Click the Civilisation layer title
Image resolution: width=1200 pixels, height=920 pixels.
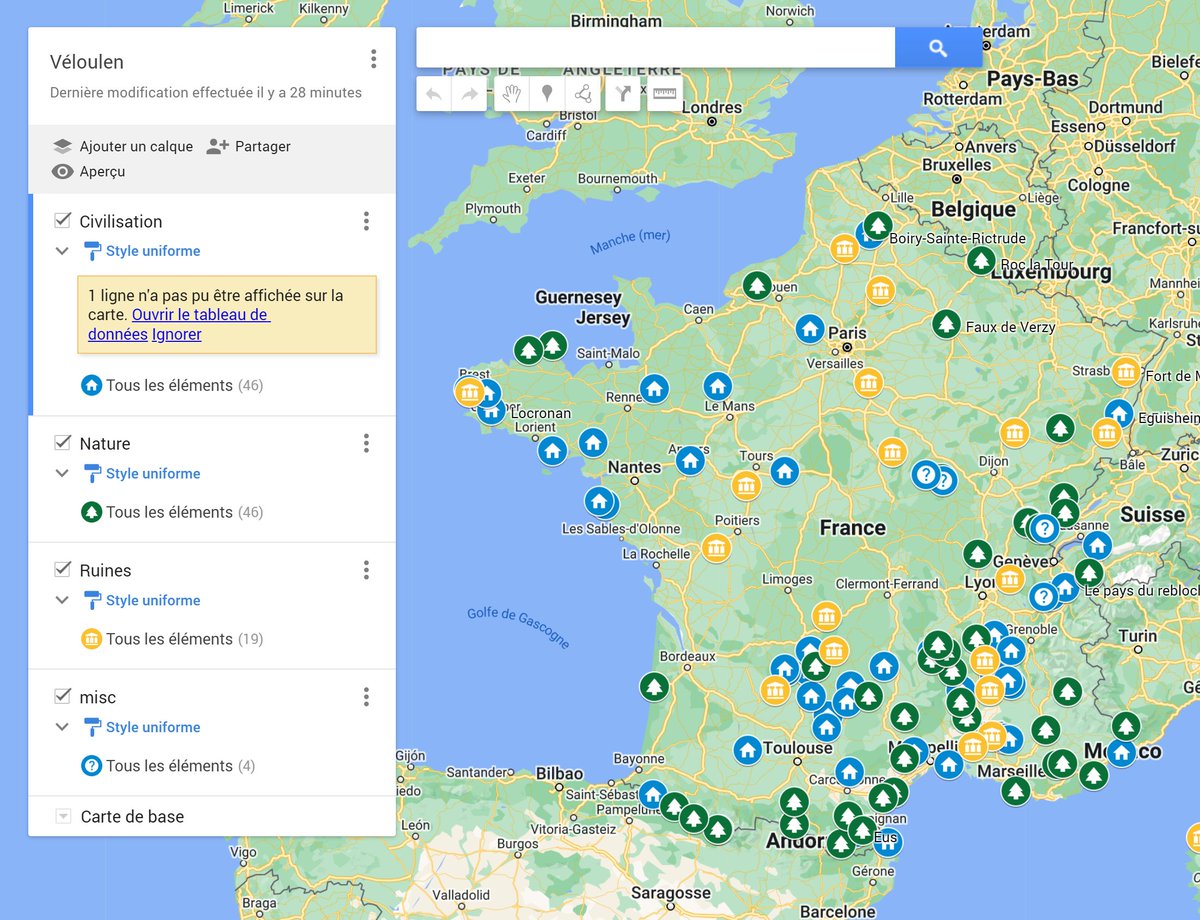pyautogui.click(x=121, y=221)
